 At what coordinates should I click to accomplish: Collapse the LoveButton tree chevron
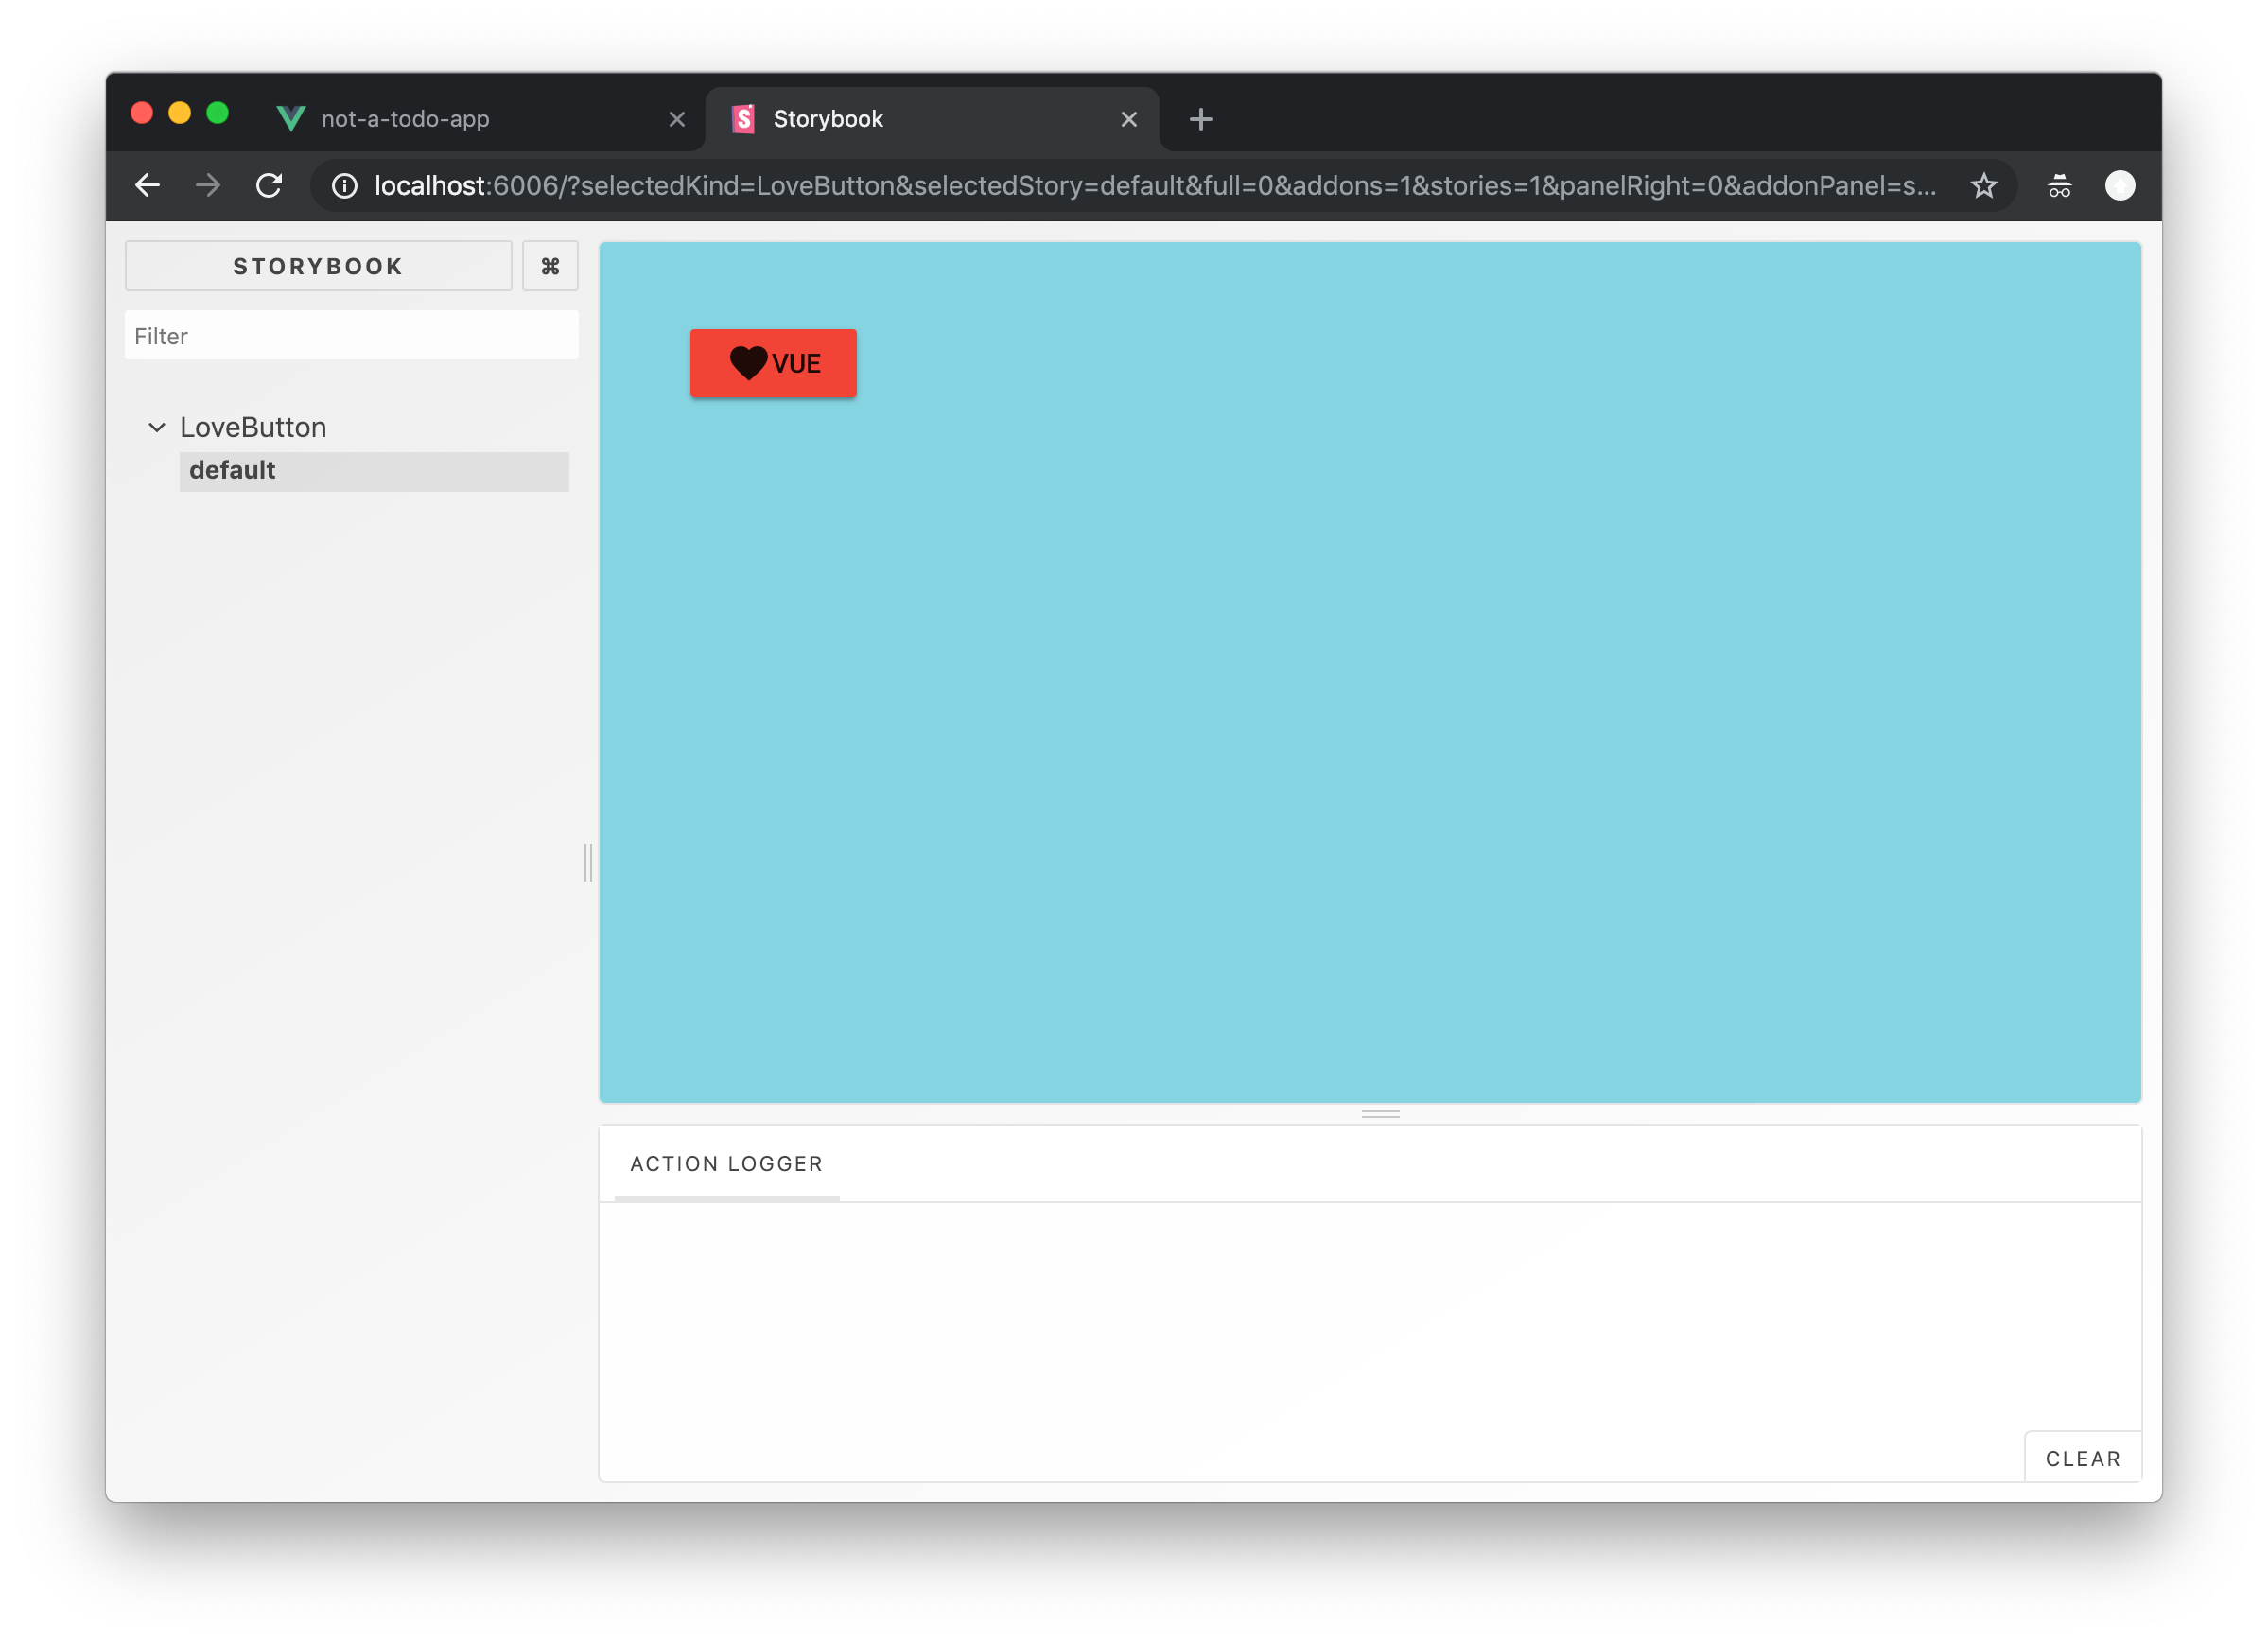point(157,427)
